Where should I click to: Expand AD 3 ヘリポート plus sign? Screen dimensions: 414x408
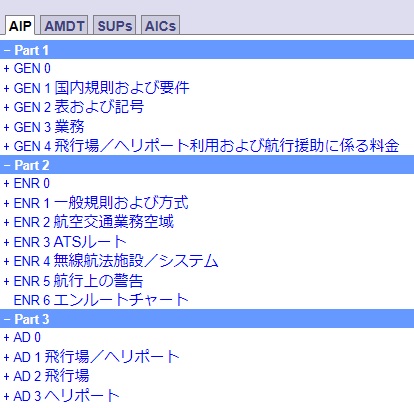6,396
